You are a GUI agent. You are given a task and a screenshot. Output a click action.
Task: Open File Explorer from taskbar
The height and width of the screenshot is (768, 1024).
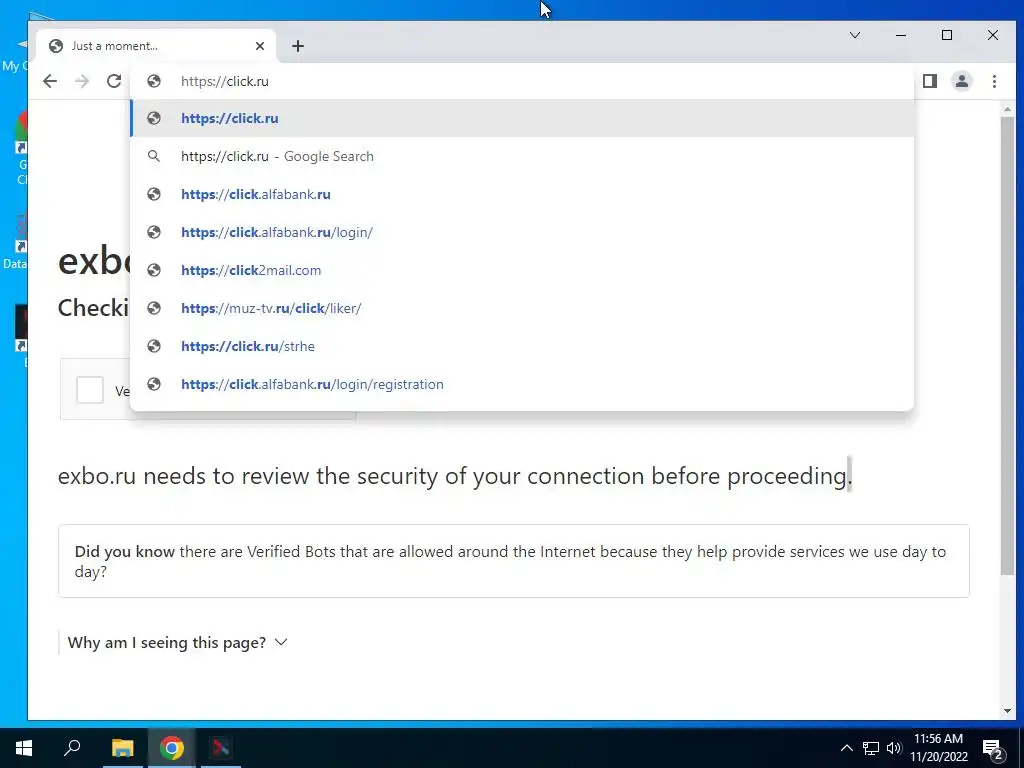122,748
